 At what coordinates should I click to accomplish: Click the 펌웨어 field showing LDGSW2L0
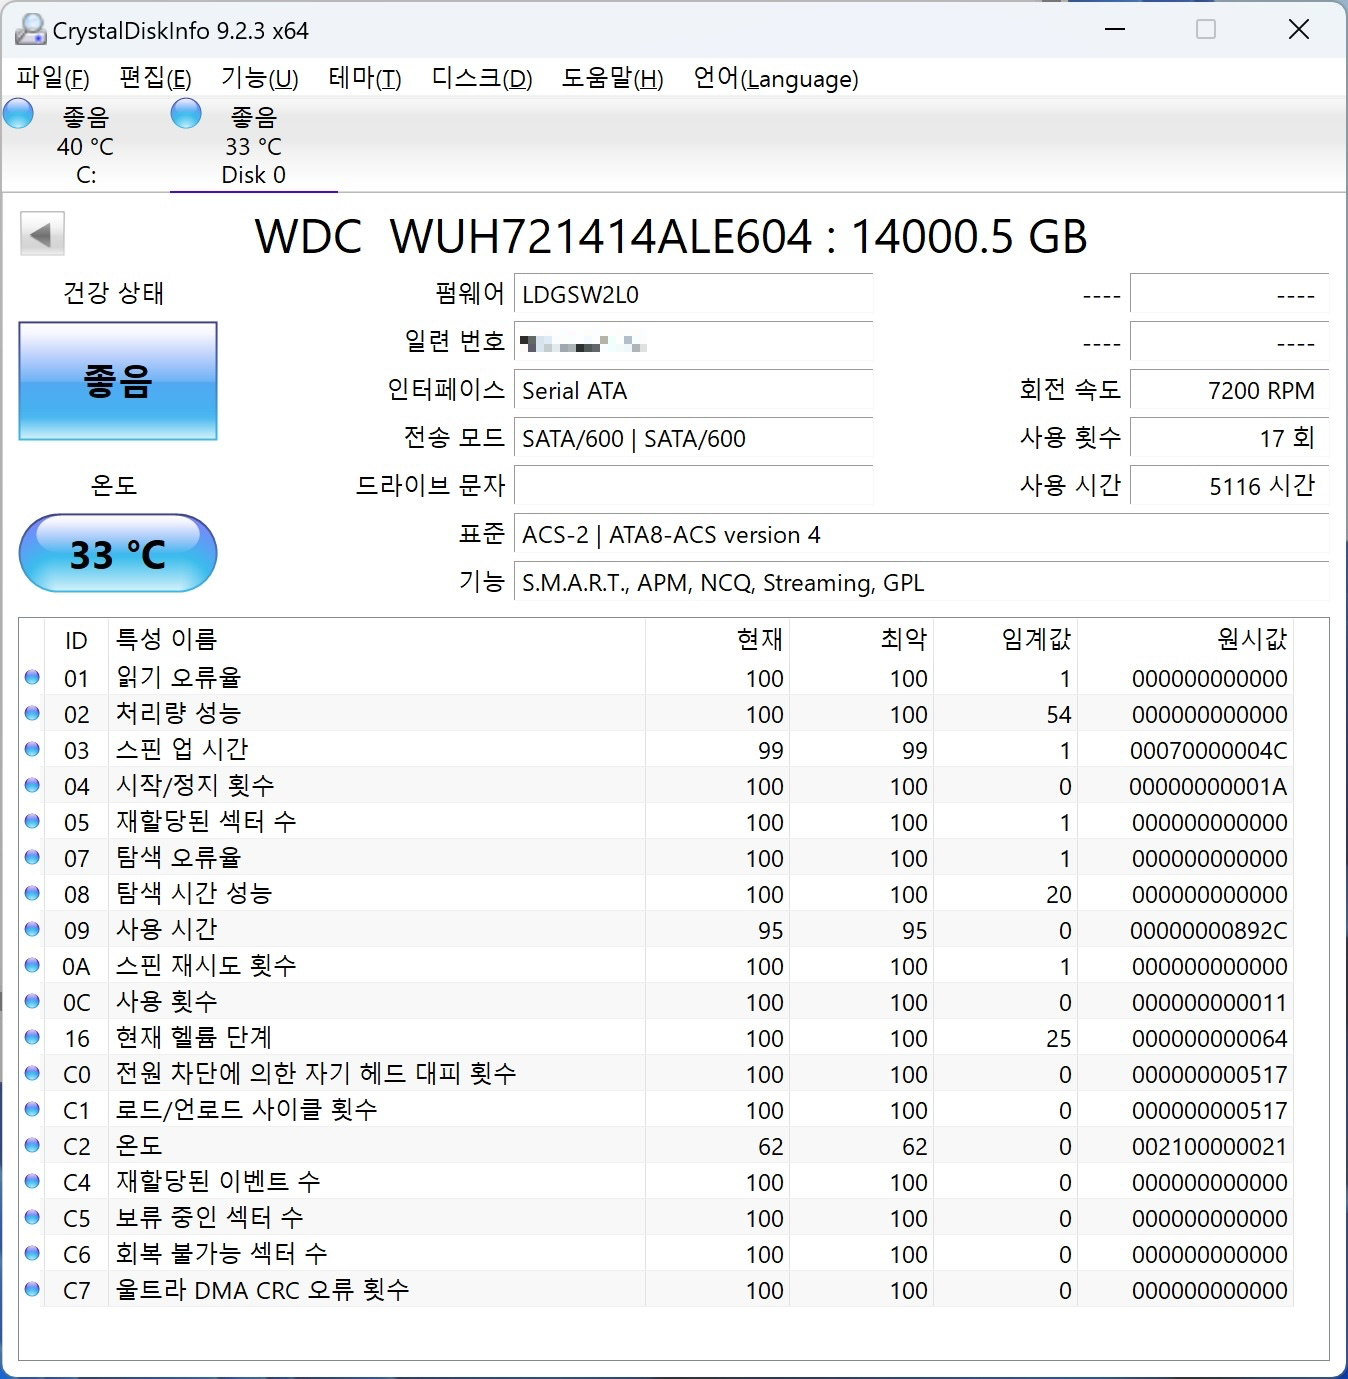(693, 295)
